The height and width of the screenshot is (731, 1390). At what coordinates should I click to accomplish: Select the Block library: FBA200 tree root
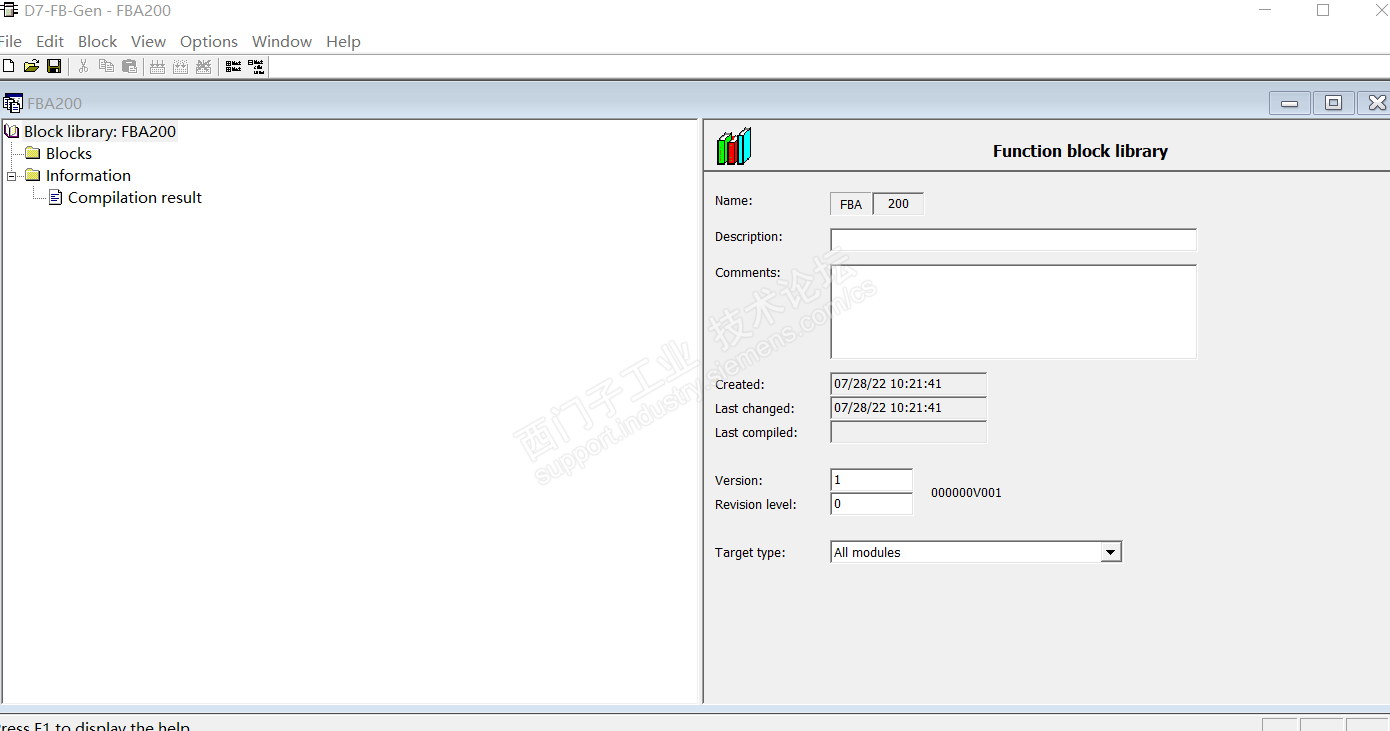[x=100, y=131]
